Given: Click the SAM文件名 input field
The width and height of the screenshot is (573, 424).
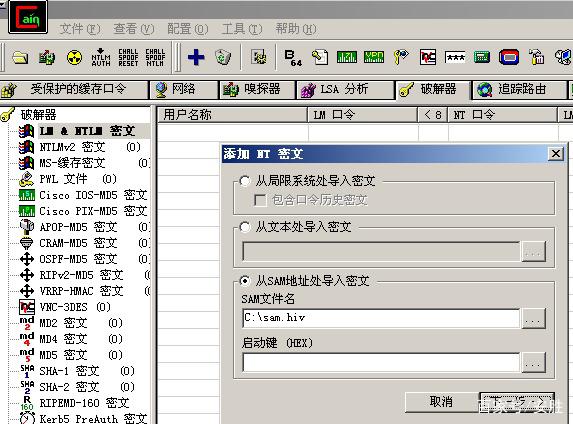Looking at the screenshot, I should pyautogui.click(x=381, y=318).
